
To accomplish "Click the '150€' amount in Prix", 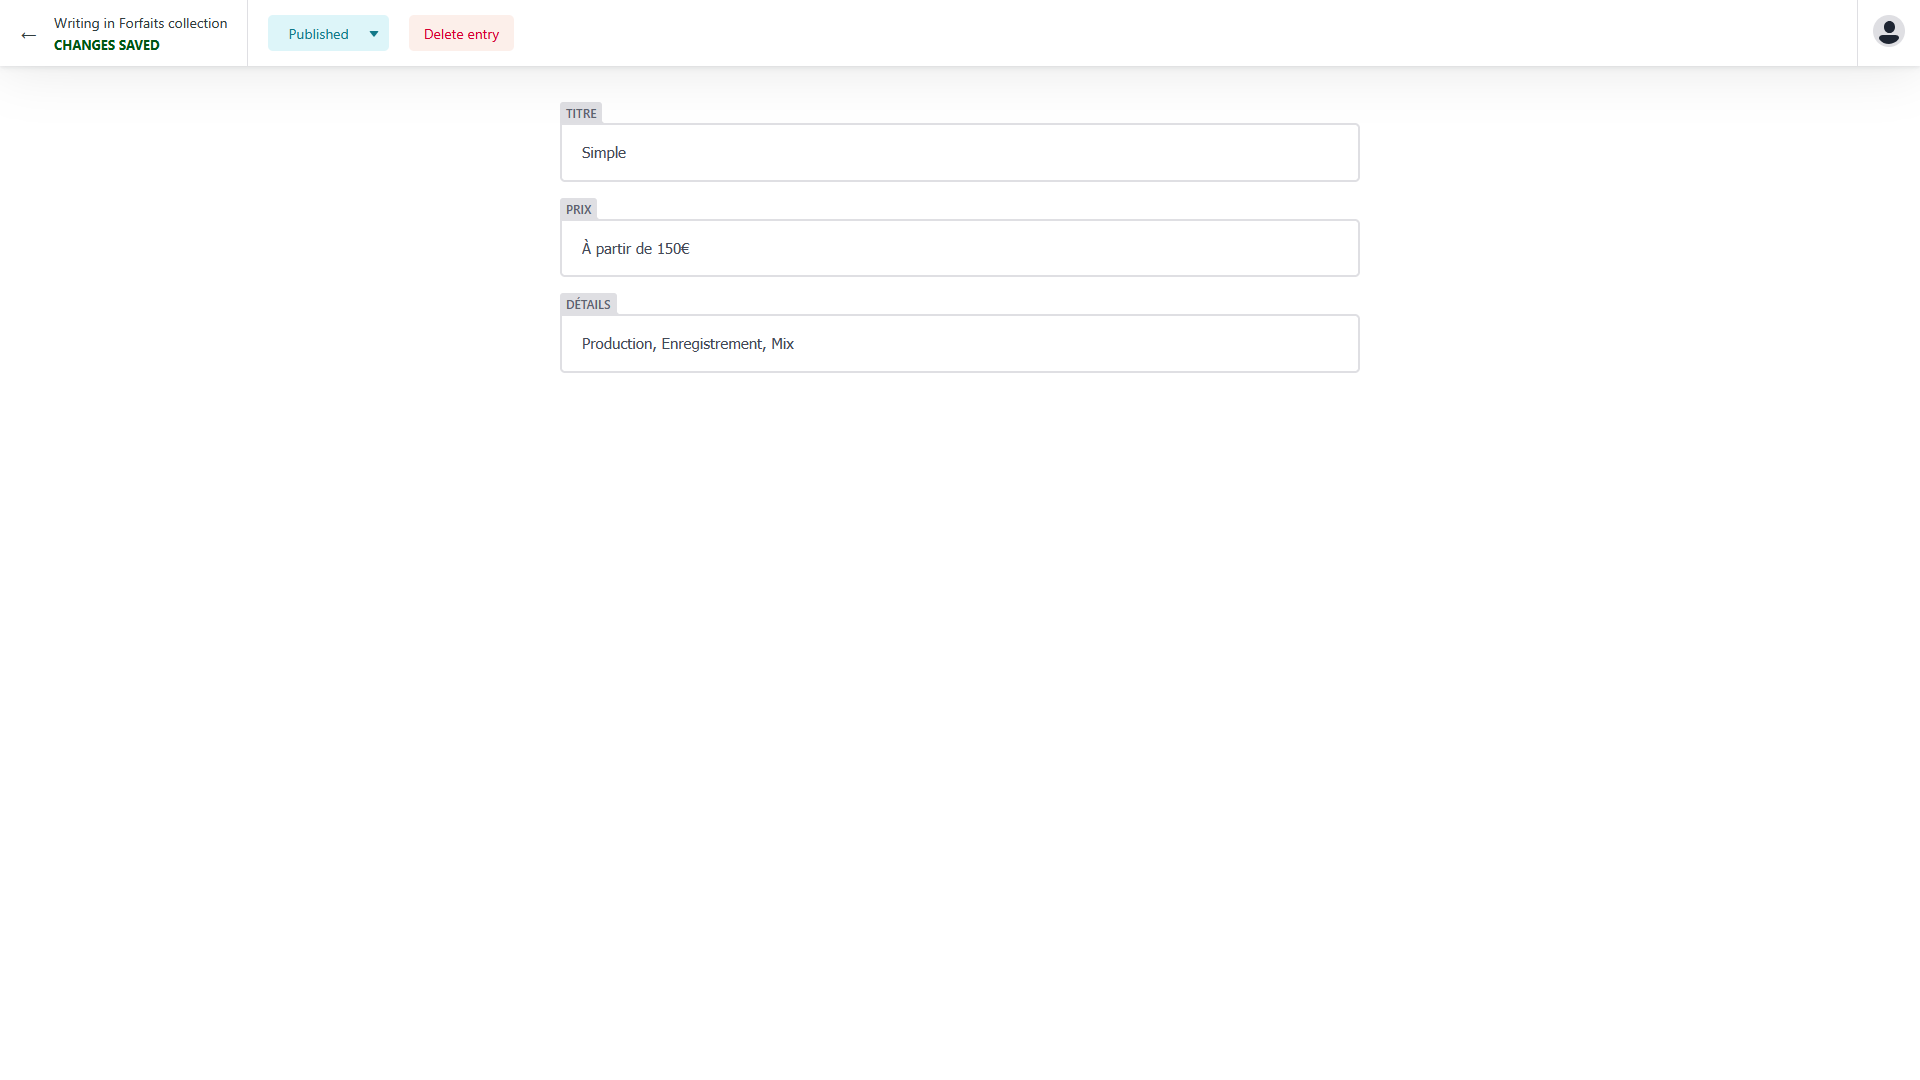I will [x=673, y=249].
